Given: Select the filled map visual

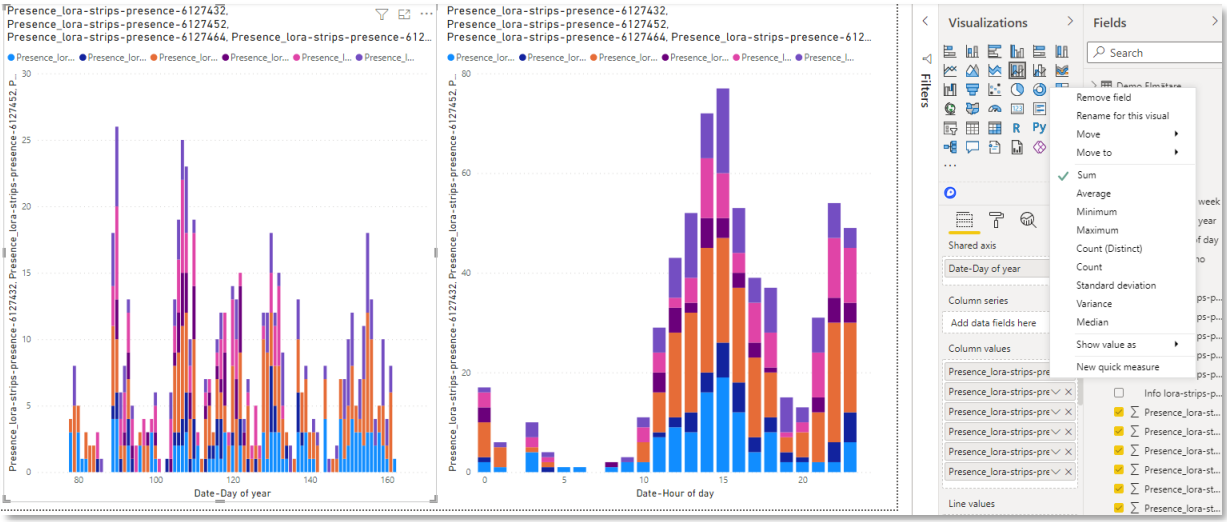Looking at the screenshot, I should tap(972, 108).
